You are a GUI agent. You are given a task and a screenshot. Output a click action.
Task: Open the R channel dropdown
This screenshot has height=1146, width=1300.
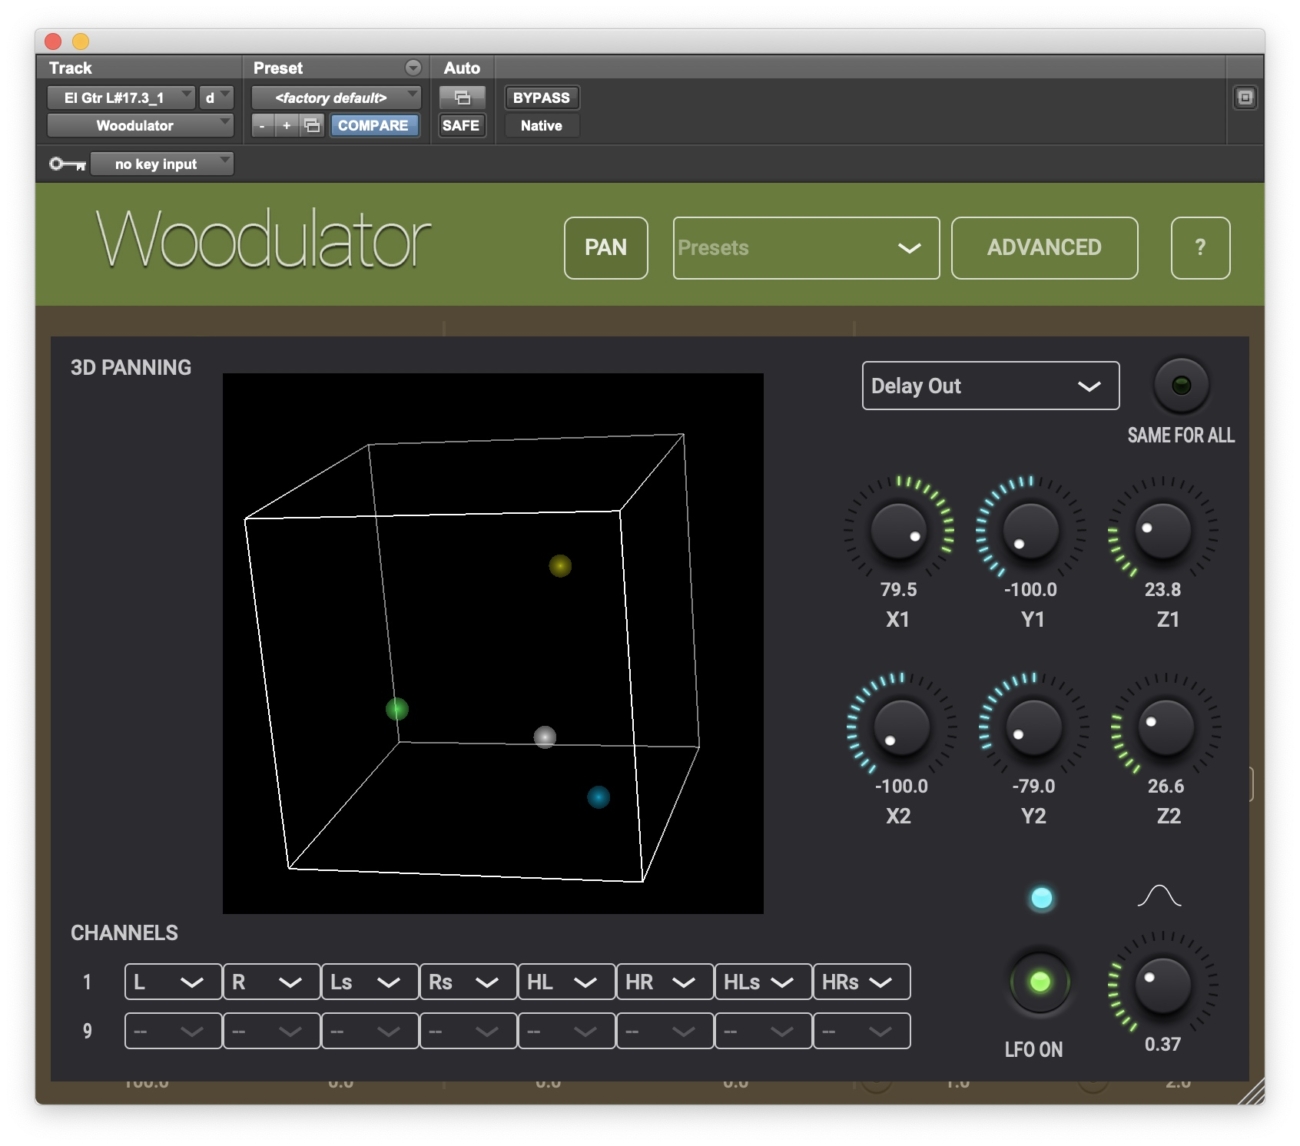point(271,982)
